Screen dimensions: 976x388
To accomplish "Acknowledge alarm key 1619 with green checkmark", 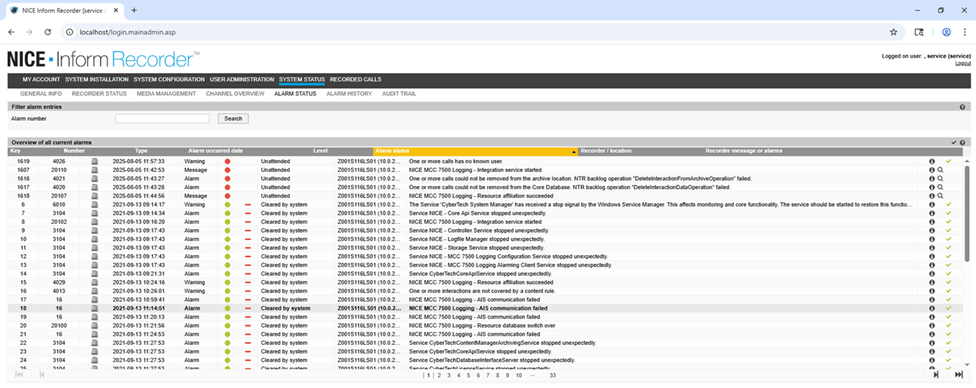I will [949, 161].
